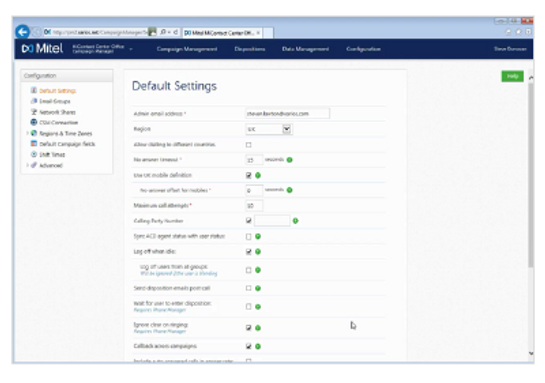545x383 pixels.
Task: Click the Mitel logo
Action: pyautogui.click(x=42, y=49)
